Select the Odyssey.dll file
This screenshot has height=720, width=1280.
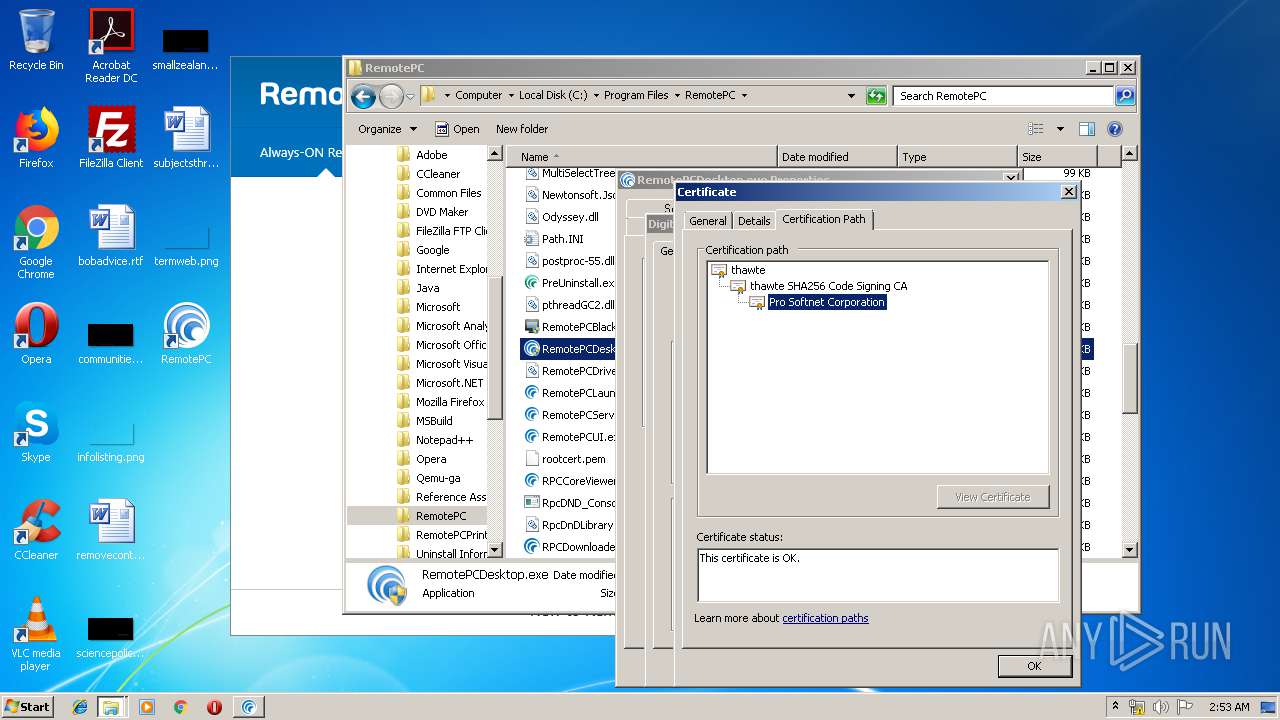(570, 217)
